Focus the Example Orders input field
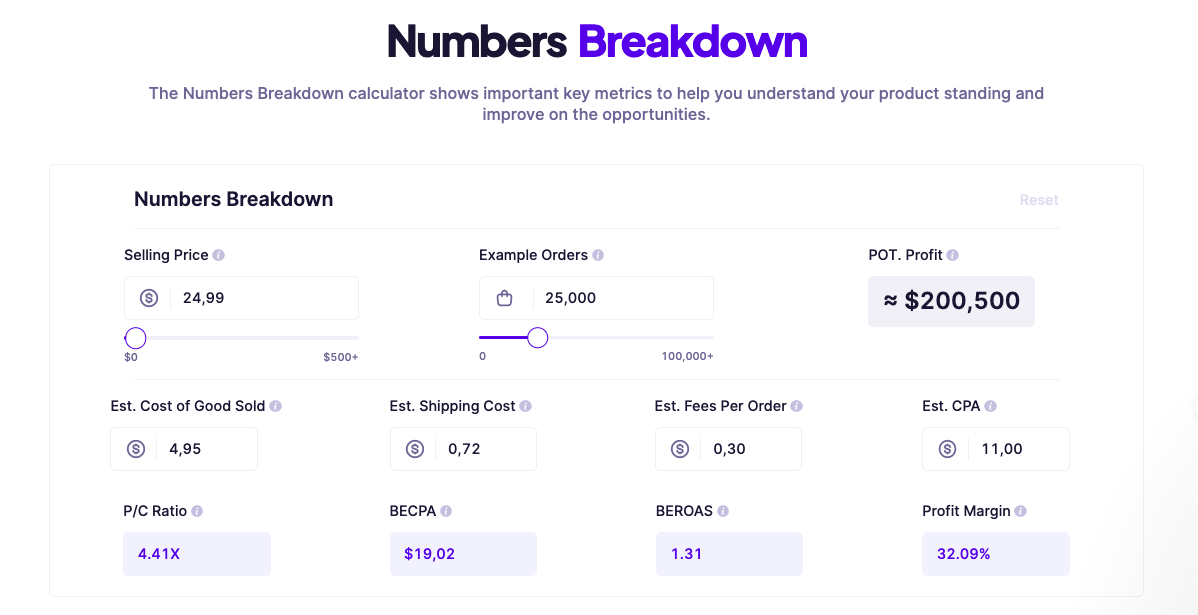Viewport: 1198px width, 615px height. (620, 298)
